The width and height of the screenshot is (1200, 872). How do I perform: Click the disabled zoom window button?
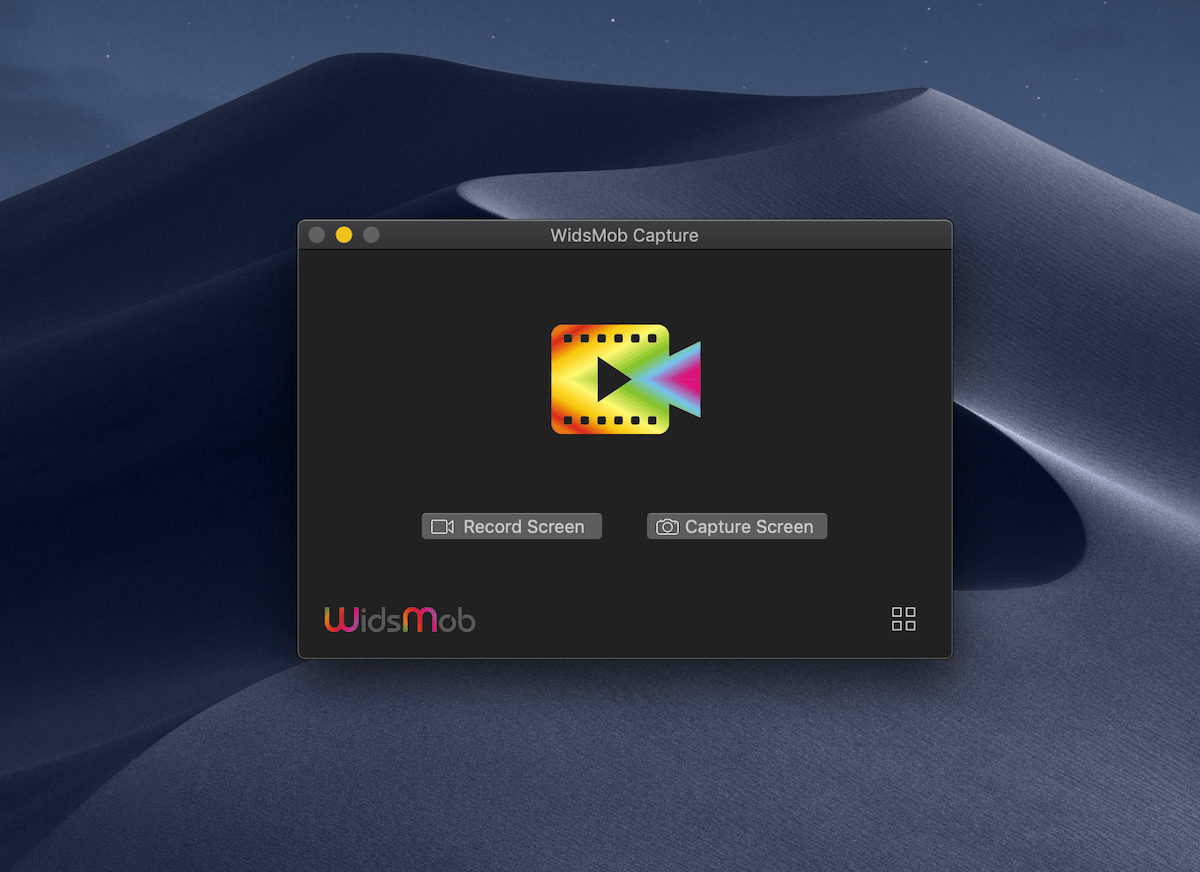click(371, 235)
